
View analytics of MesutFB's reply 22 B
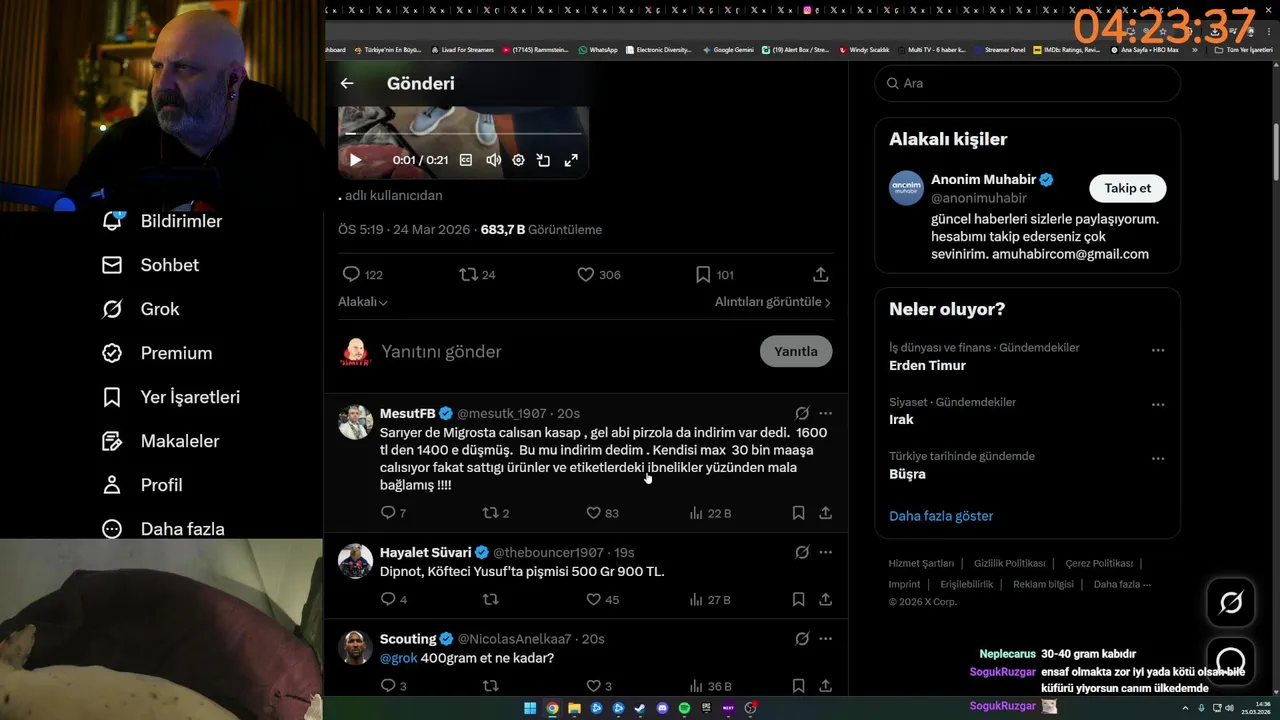(710, 513)
